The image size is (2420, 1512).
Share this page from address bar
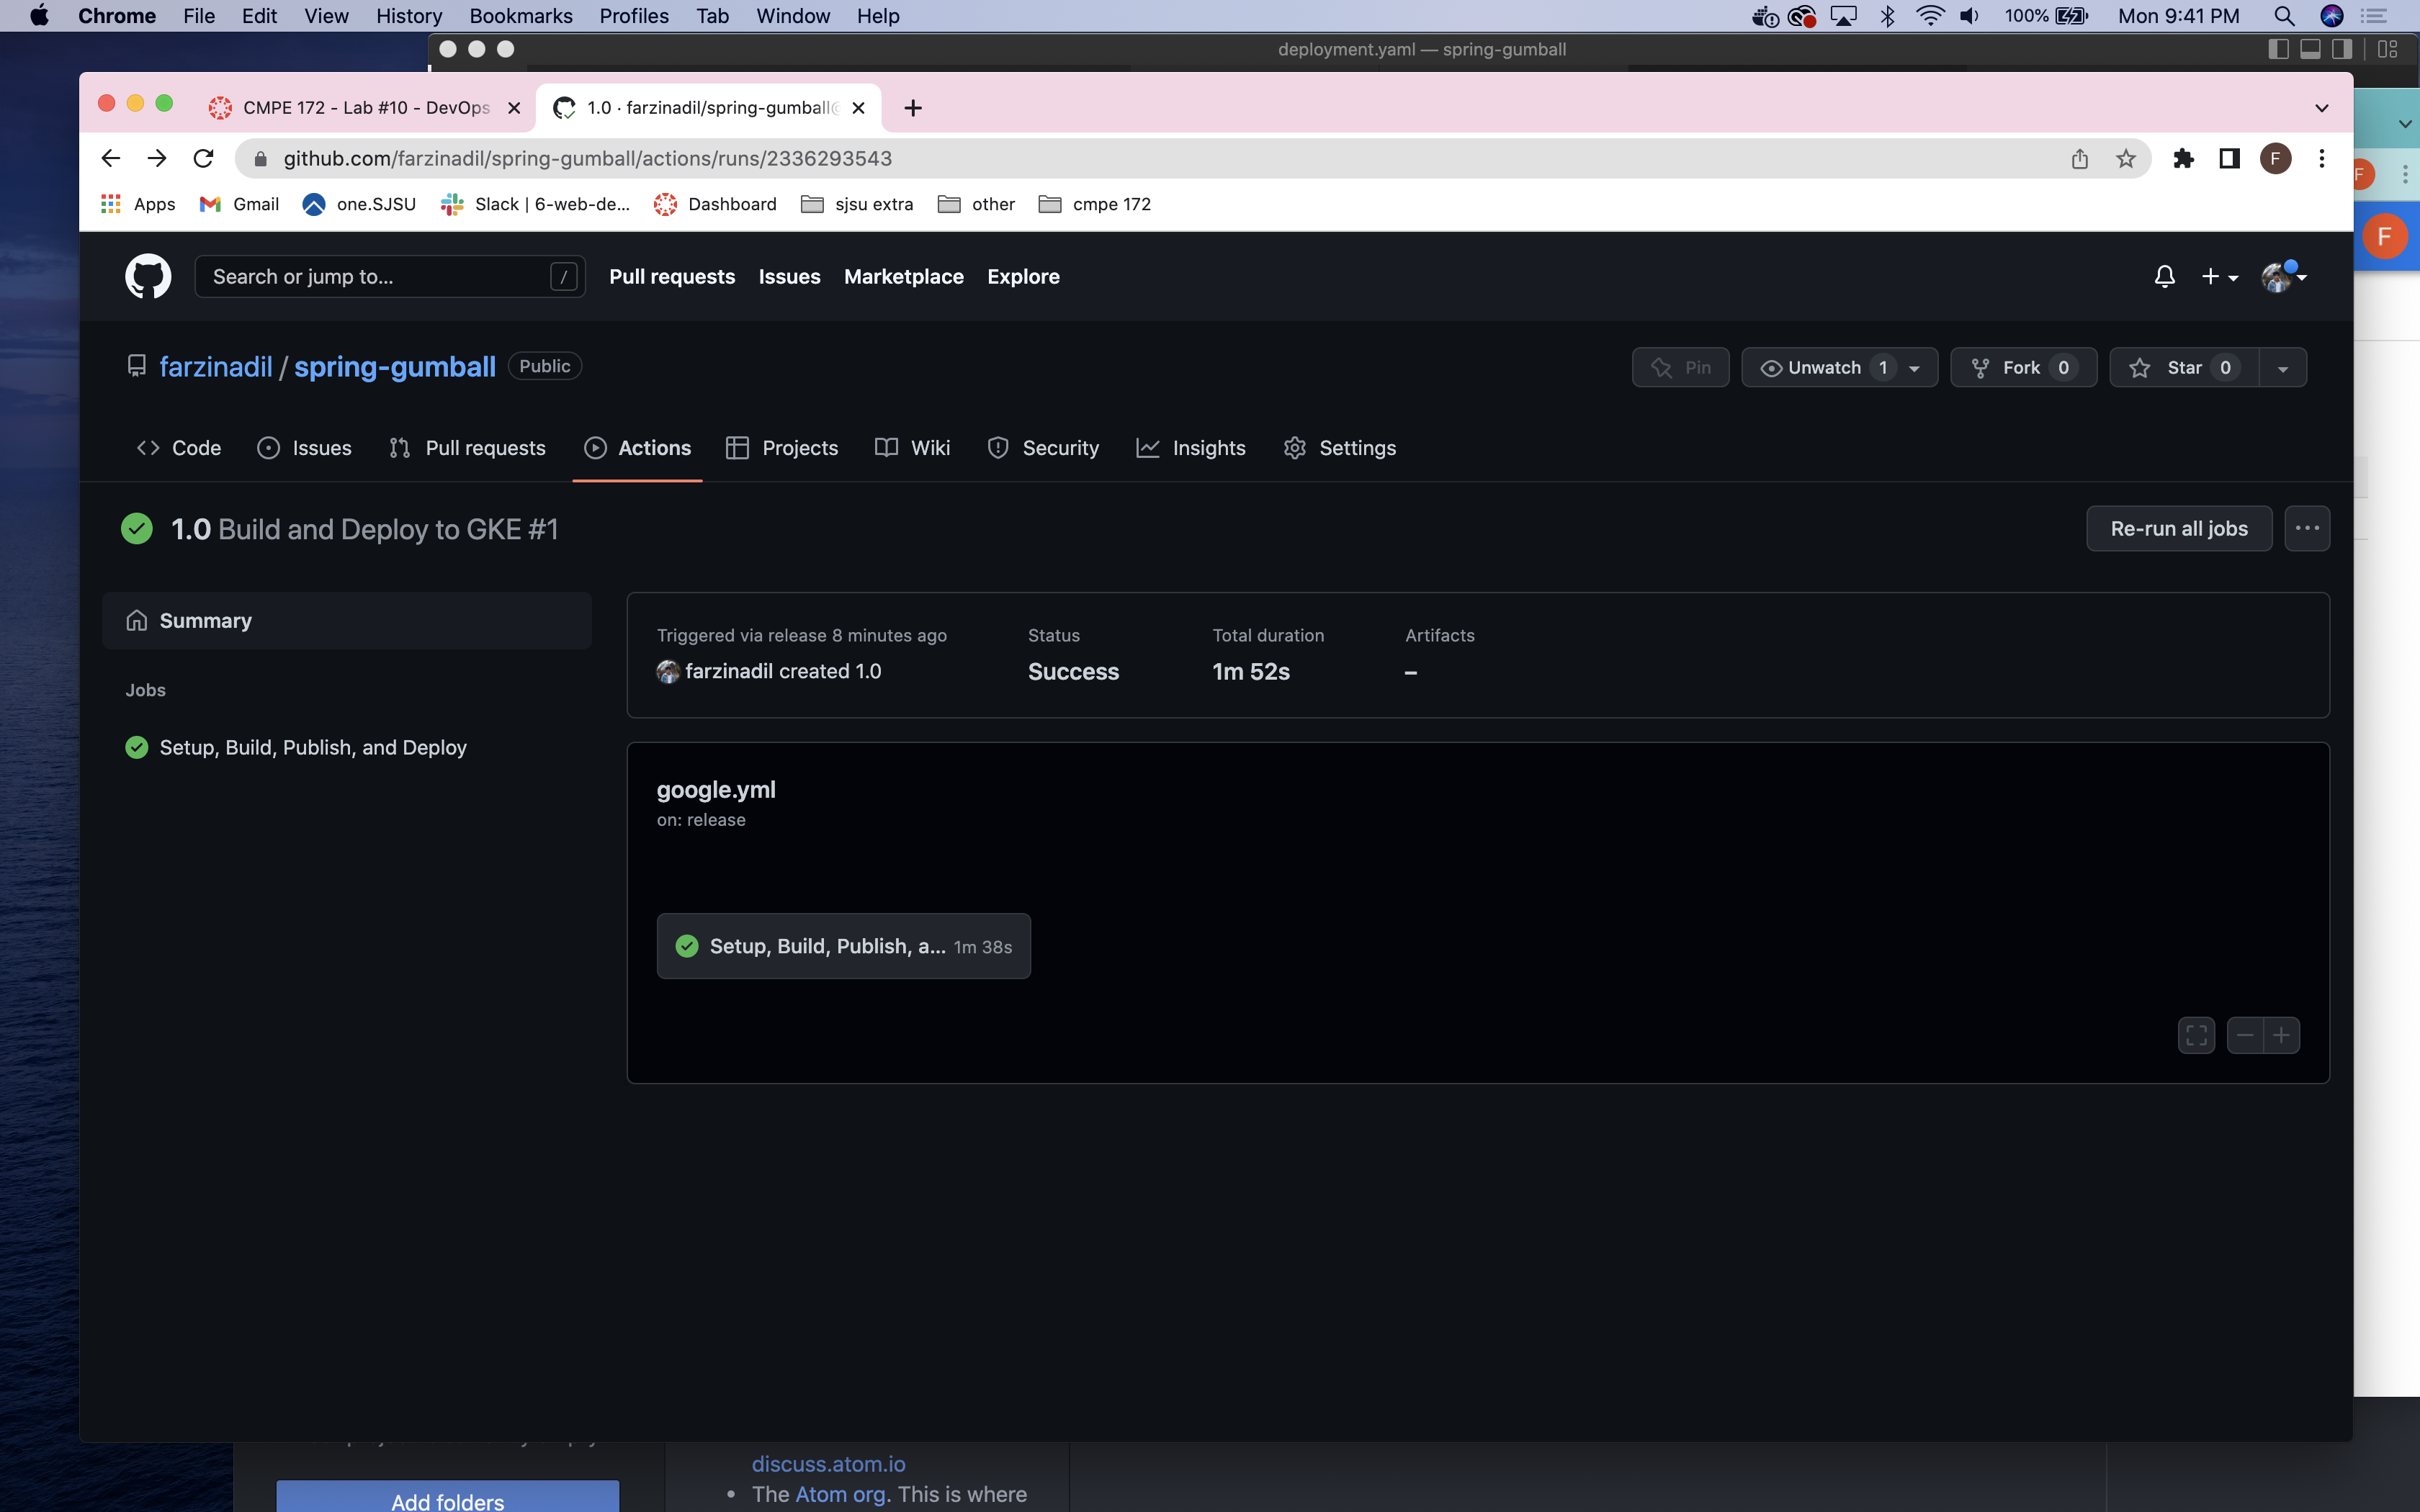(x=2079, y=159)
